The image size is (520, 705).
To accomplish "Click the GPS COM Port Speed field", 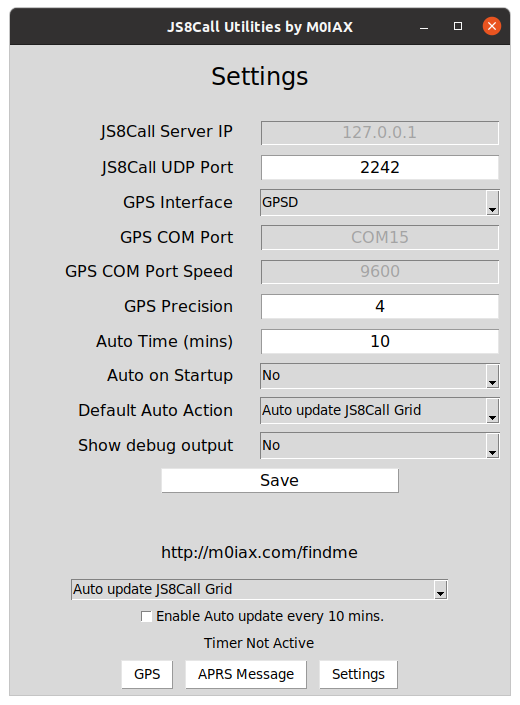I will (x=380, y=272).
